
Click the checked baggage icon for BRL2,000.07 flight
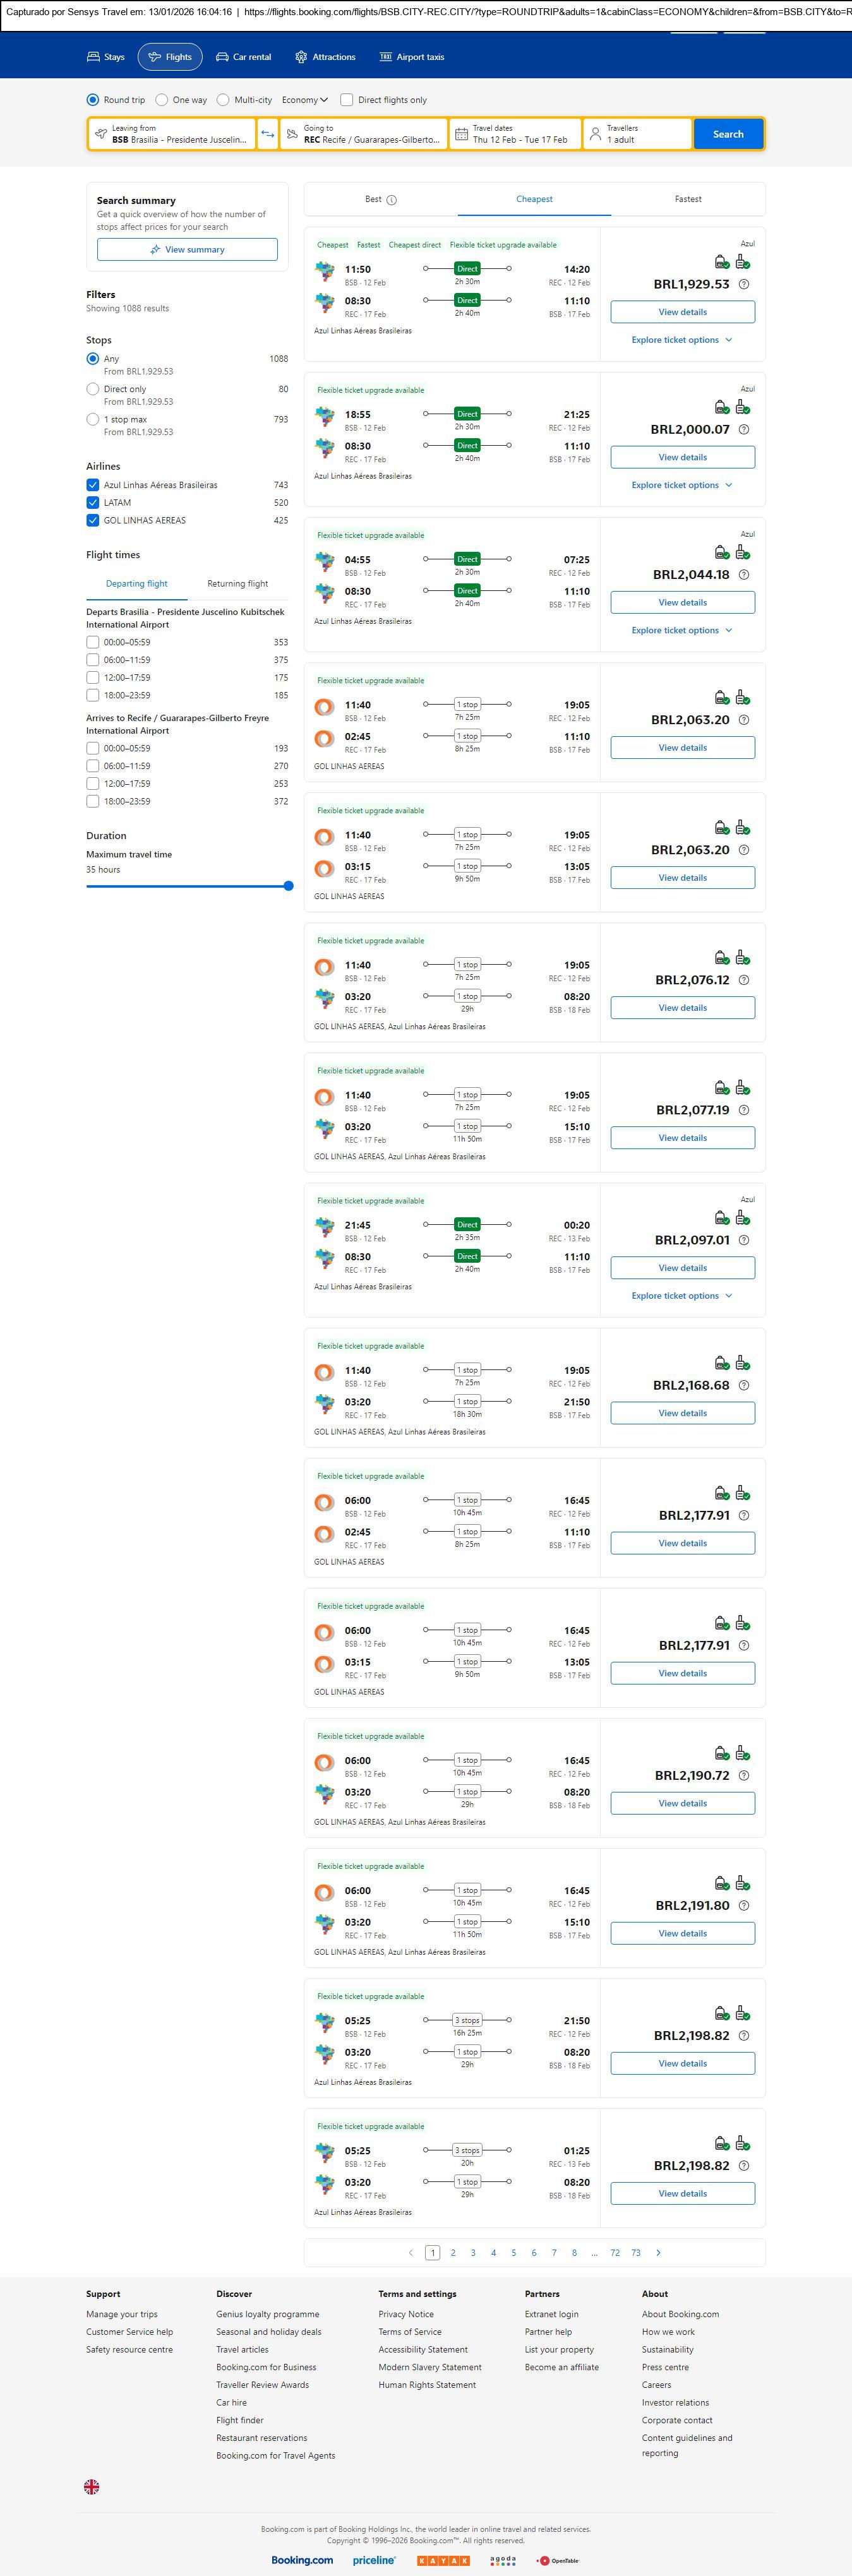(x=742, y=408)
